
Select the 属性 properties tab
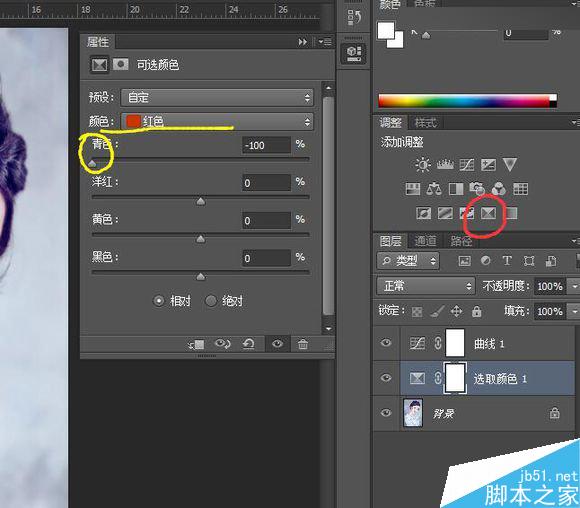98,42
